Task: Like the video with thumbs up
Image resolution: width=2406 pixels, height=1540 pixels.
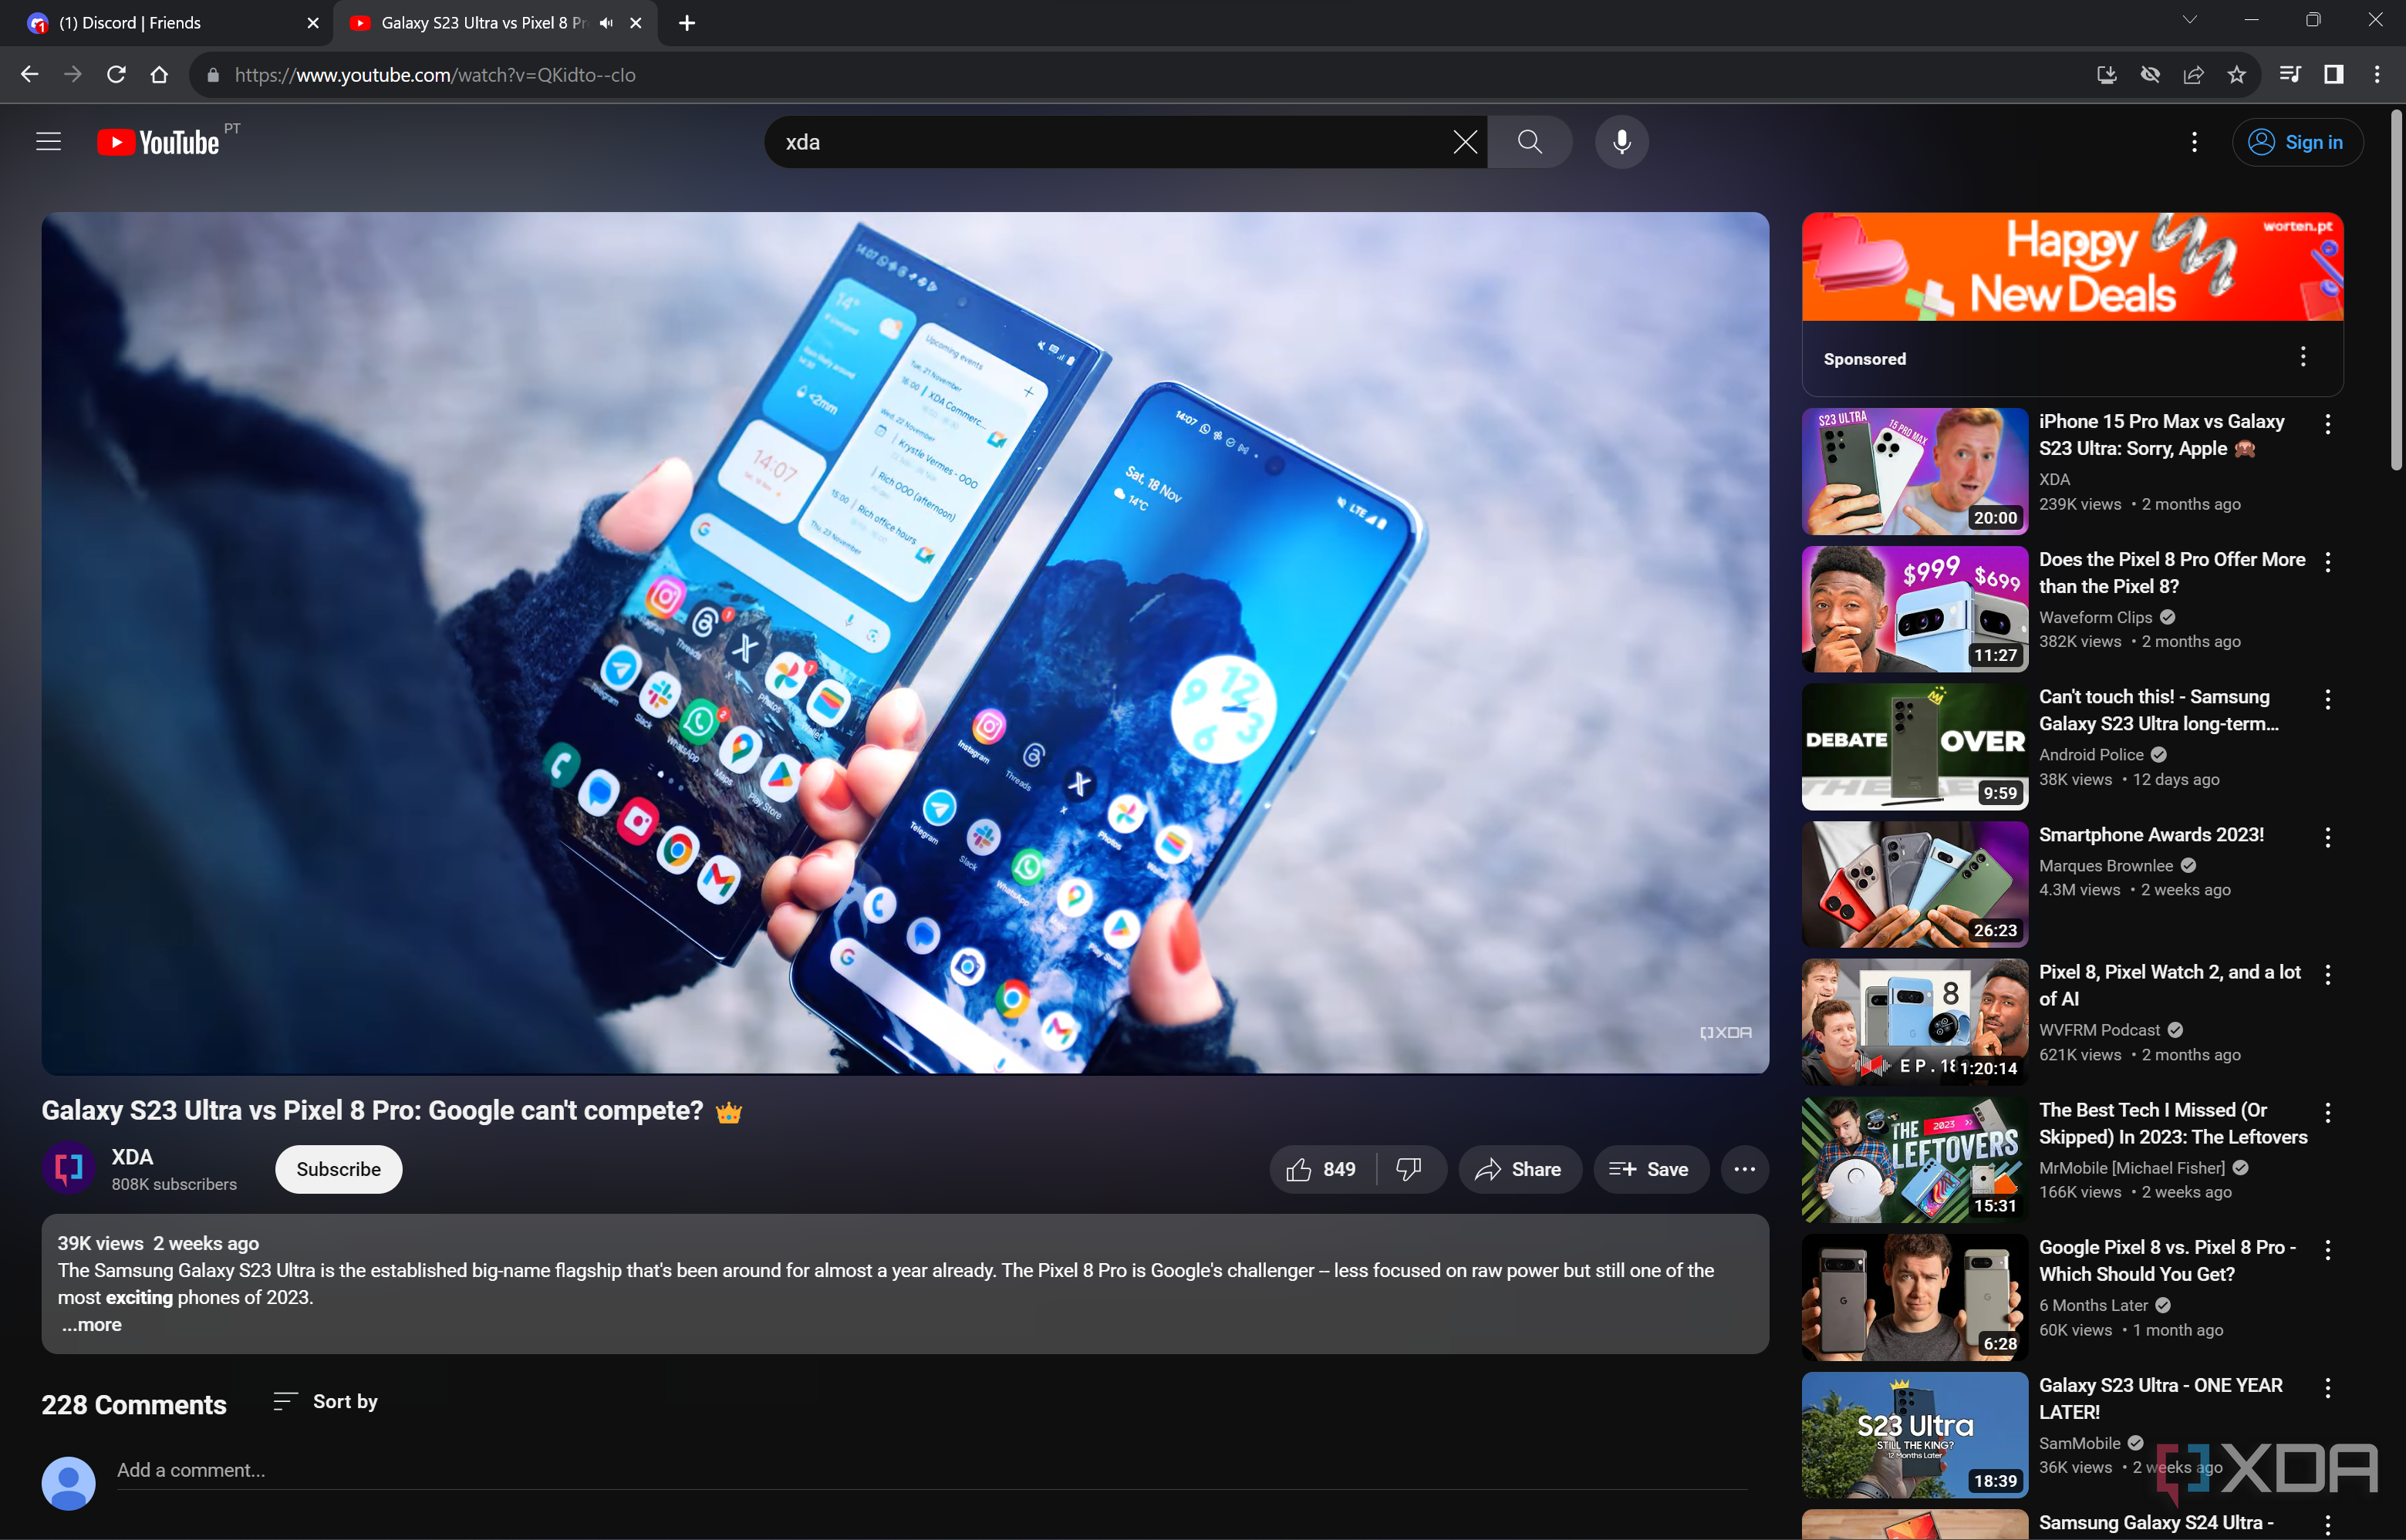Action: [1322, 1169]
